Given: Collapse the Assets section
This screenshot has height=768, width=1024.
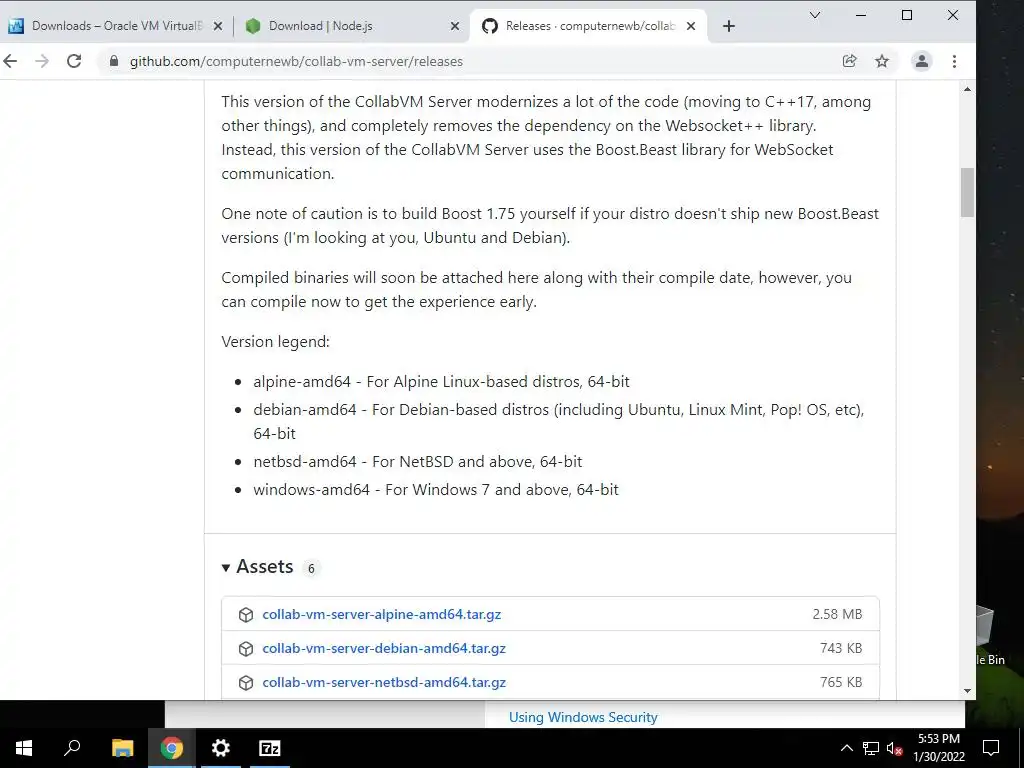Looking at the screenshot, I should 257,567.
